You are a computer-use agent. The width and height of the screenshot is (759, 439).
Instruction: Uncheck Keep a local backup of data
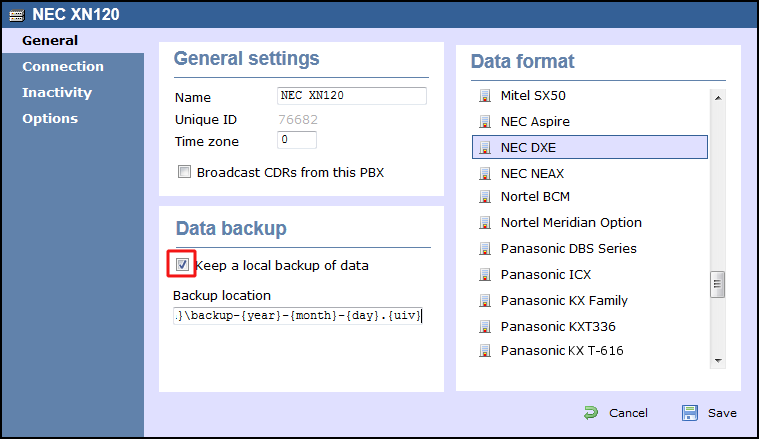pyautogui.click(x=182, y=265)
